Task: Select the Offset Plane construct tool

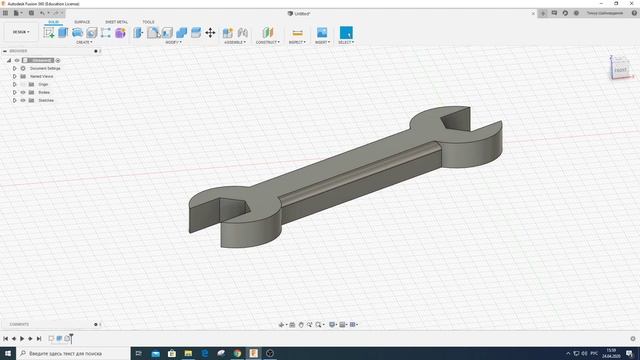Action: [x=268, y=33]
